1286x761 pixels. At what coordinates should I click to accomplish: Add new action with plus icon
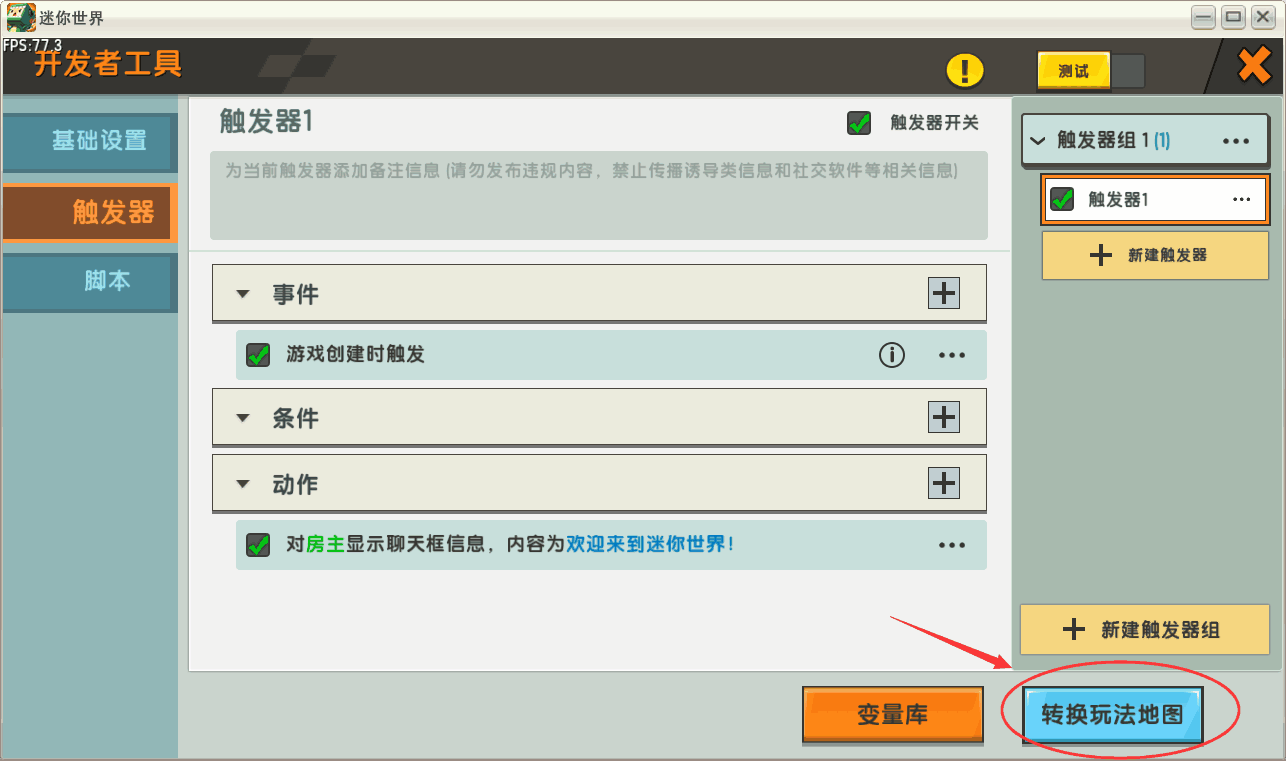click(x=944, y=483)
